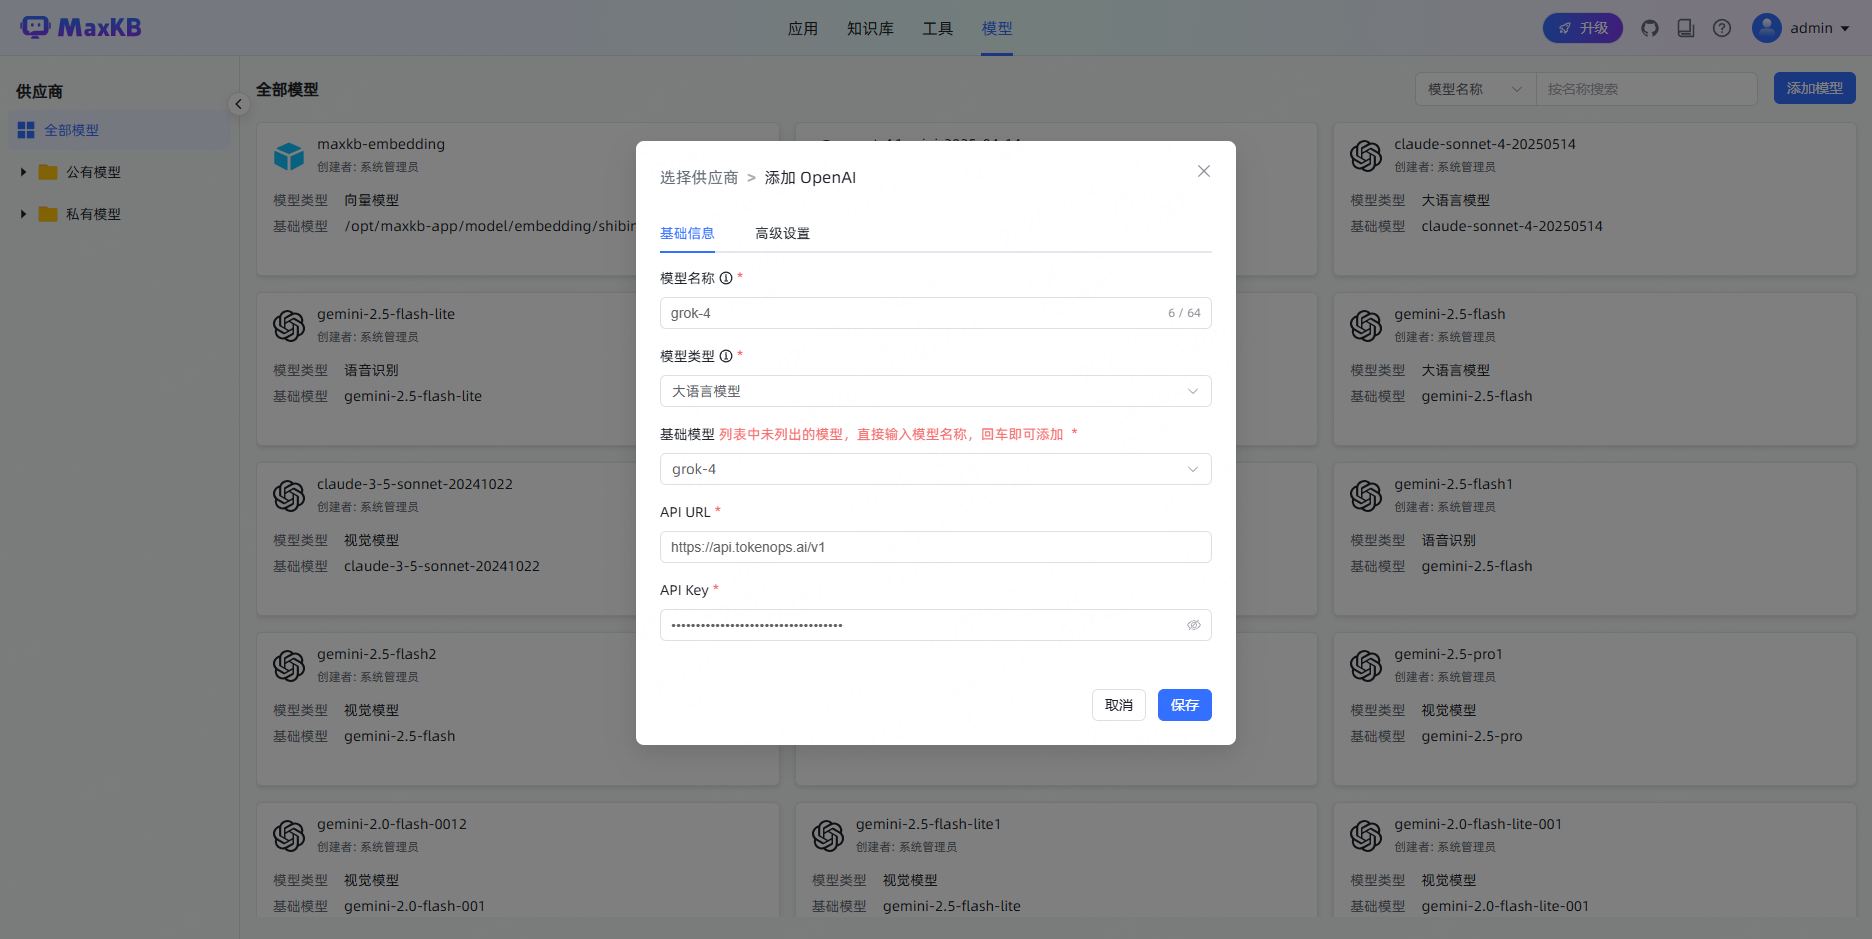Screen dimensions: 1872x939
Task: Click the admin user avatar
Action: pos(1767,28)
